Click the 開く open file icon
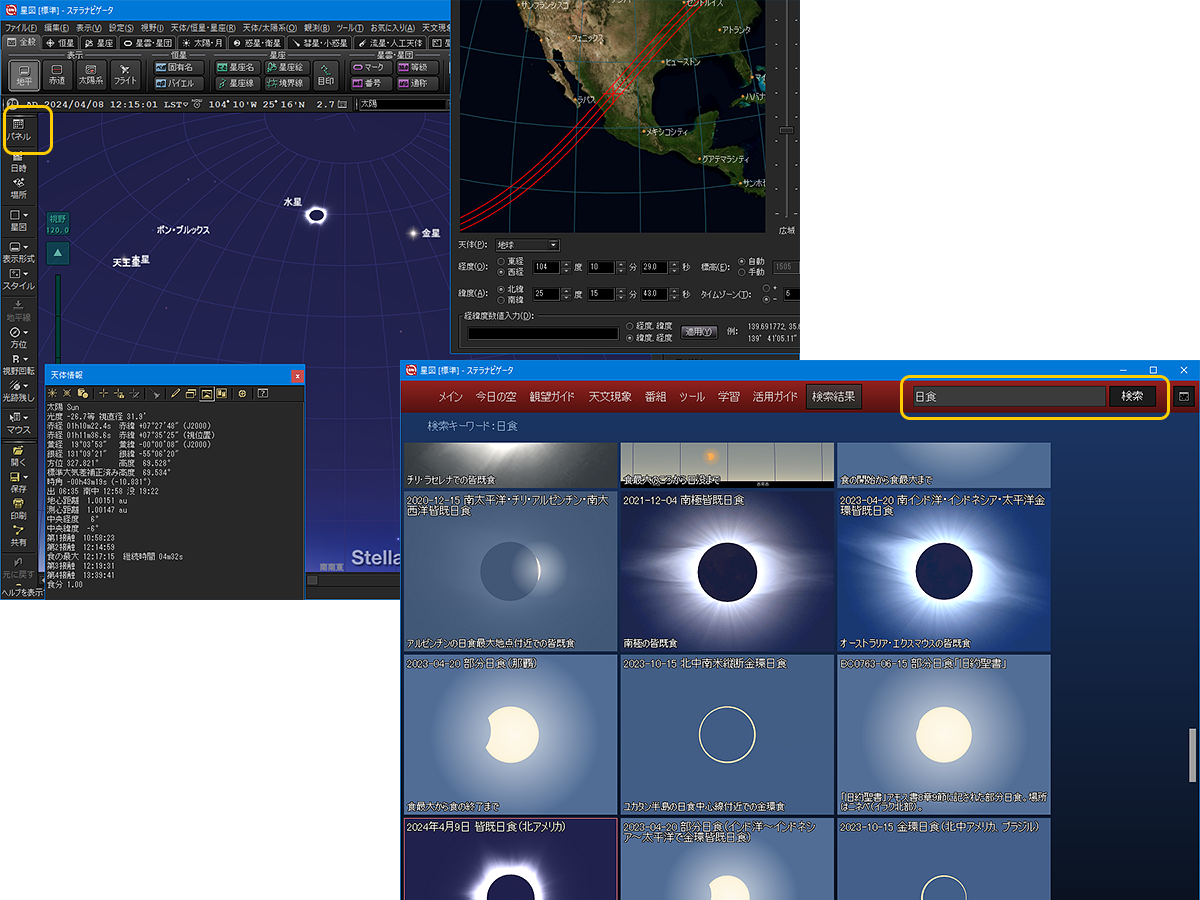Screen dimensions: 1200x900 click(x=19, y=456)
